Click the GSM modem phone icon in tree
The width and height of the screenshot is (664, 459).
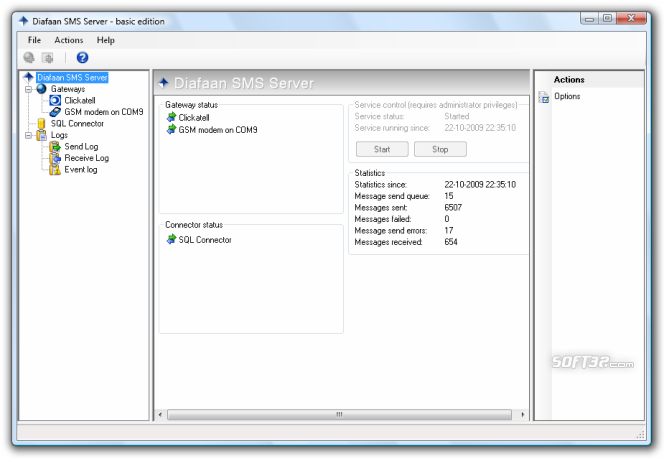55,112
